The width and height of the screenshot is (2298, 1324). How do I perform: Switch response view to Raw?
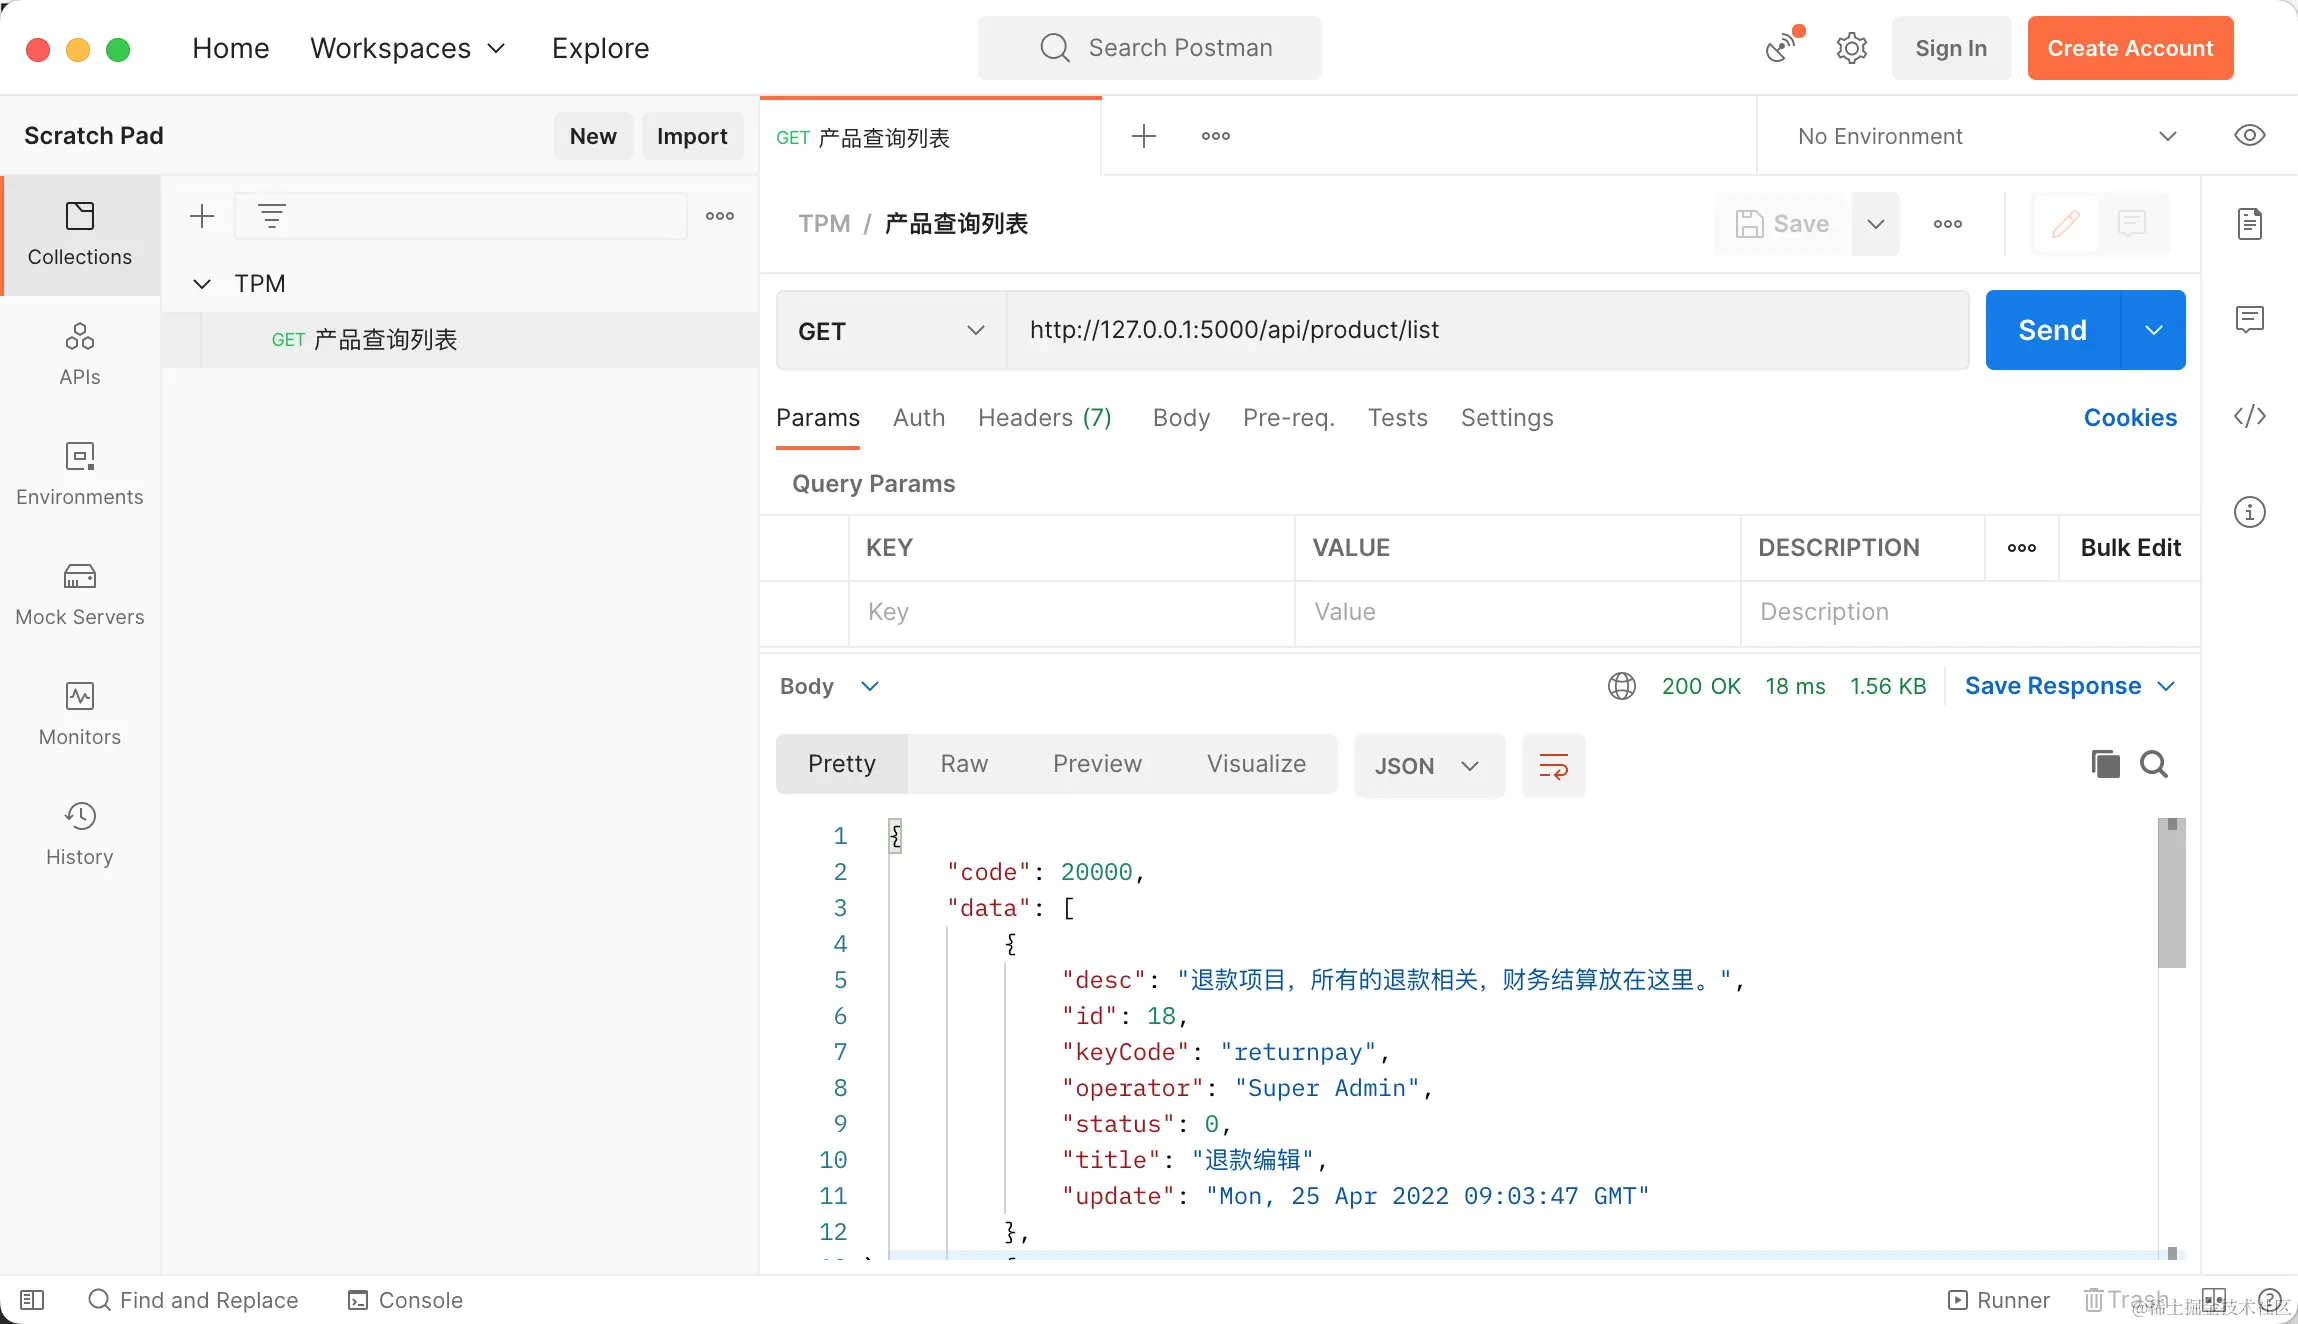pos(964,764)
